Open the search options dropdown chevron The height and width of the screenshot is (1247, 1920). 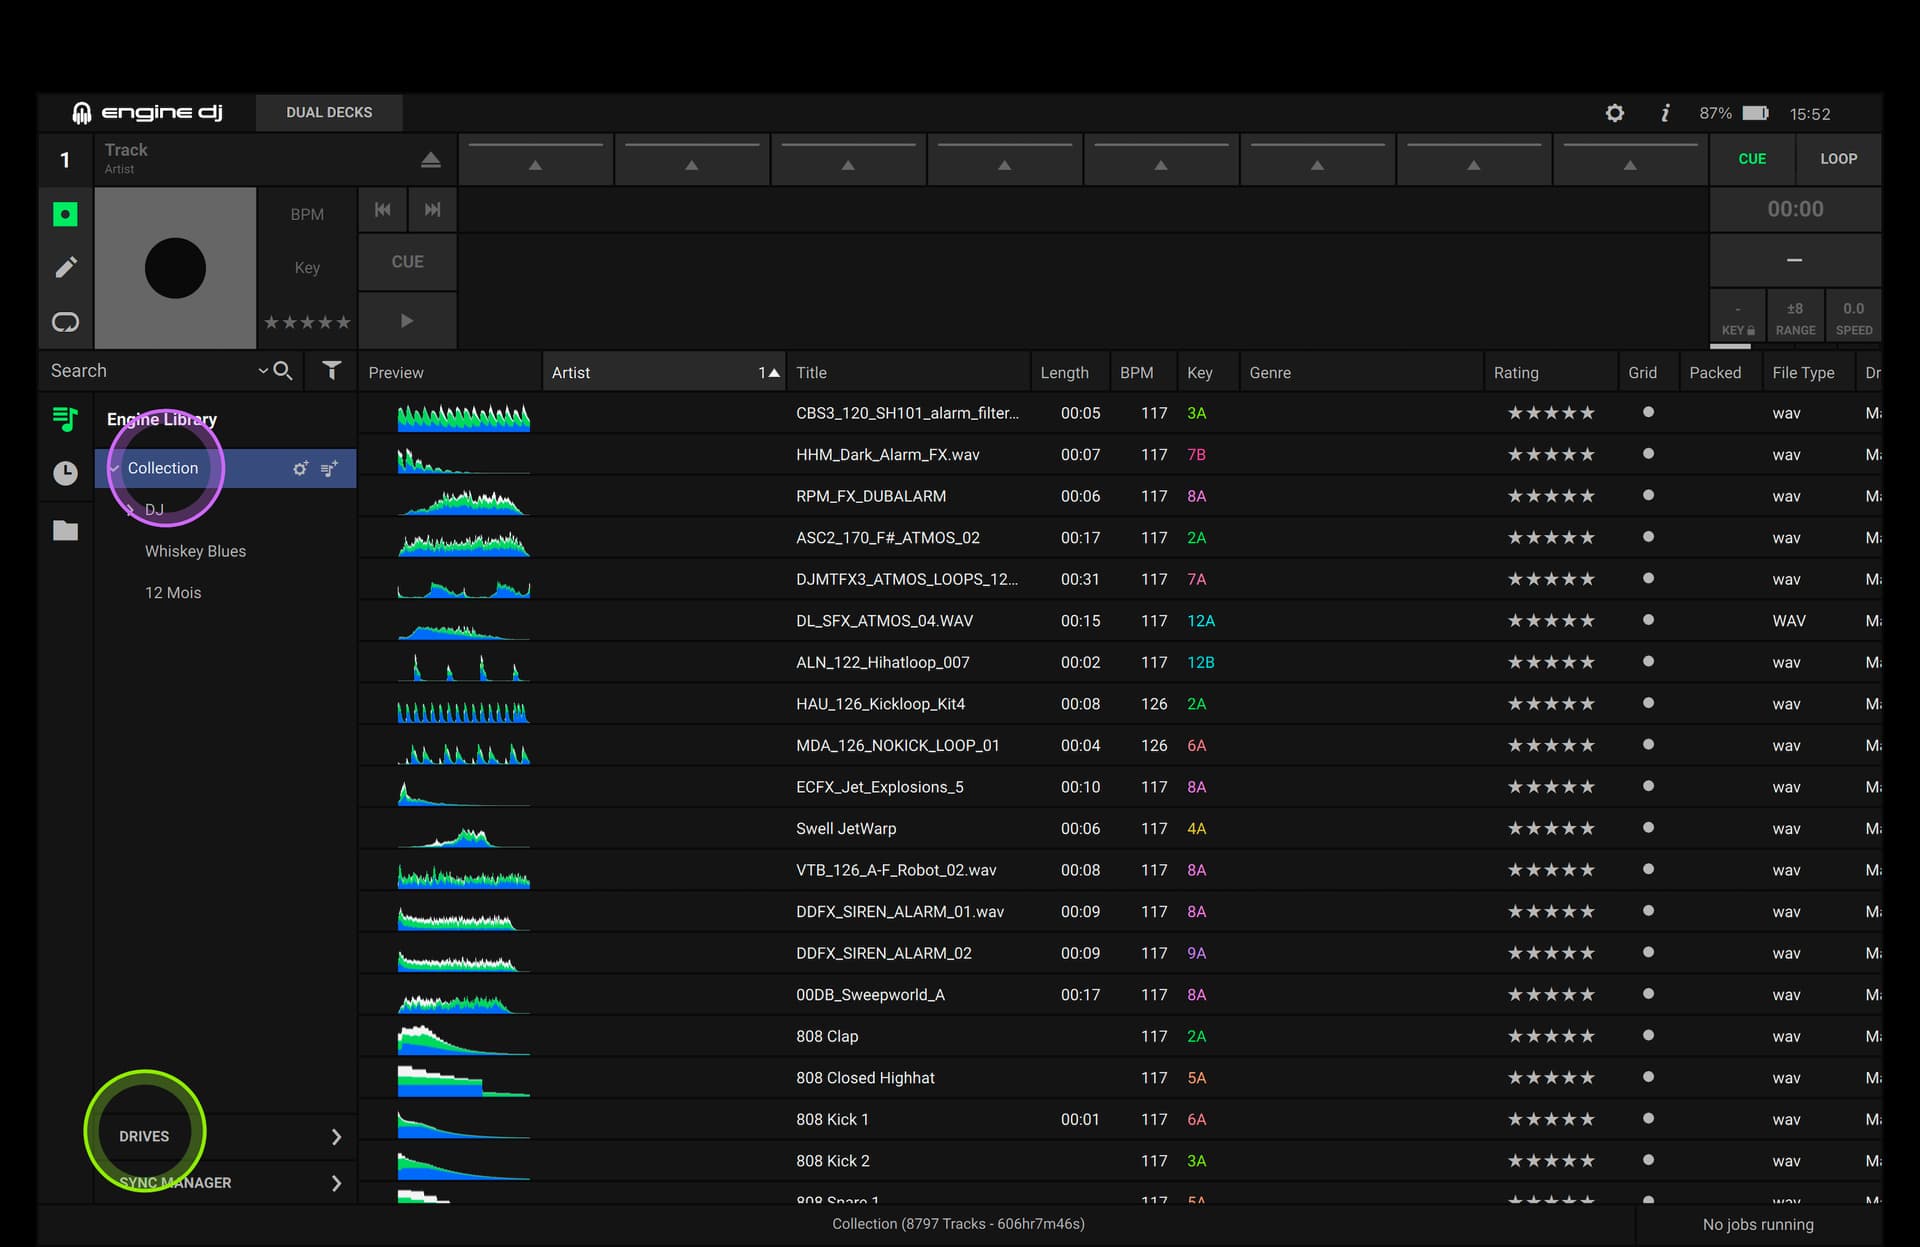[263, 370]
